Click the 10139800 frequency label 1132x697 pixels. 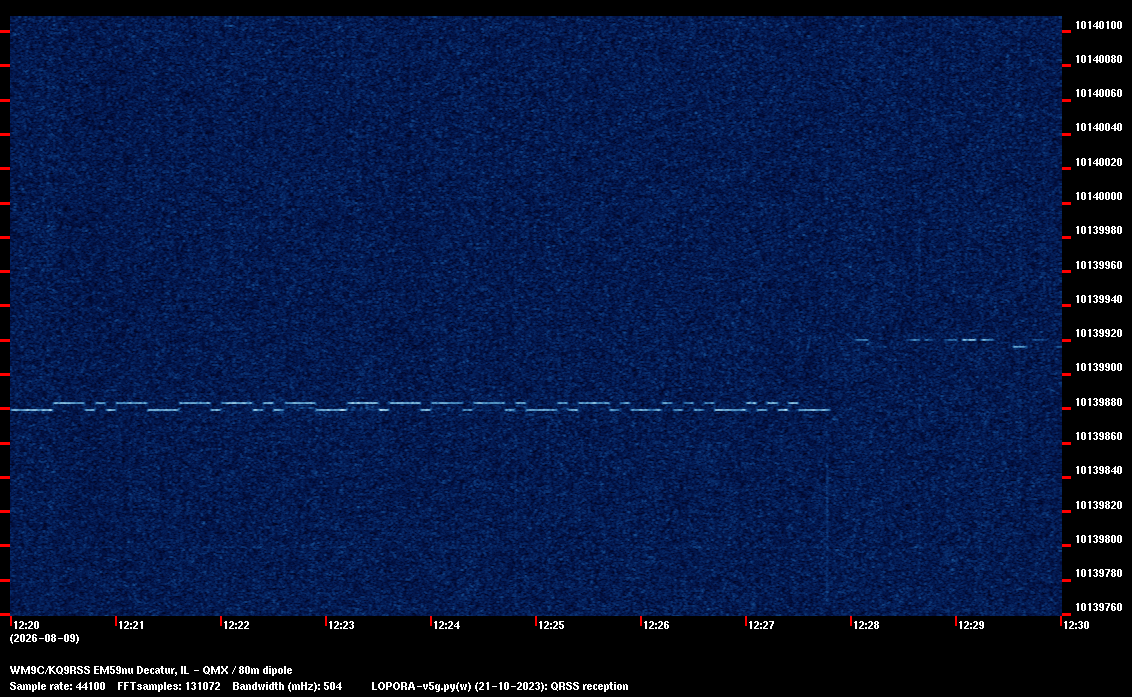coord(1099,539)
